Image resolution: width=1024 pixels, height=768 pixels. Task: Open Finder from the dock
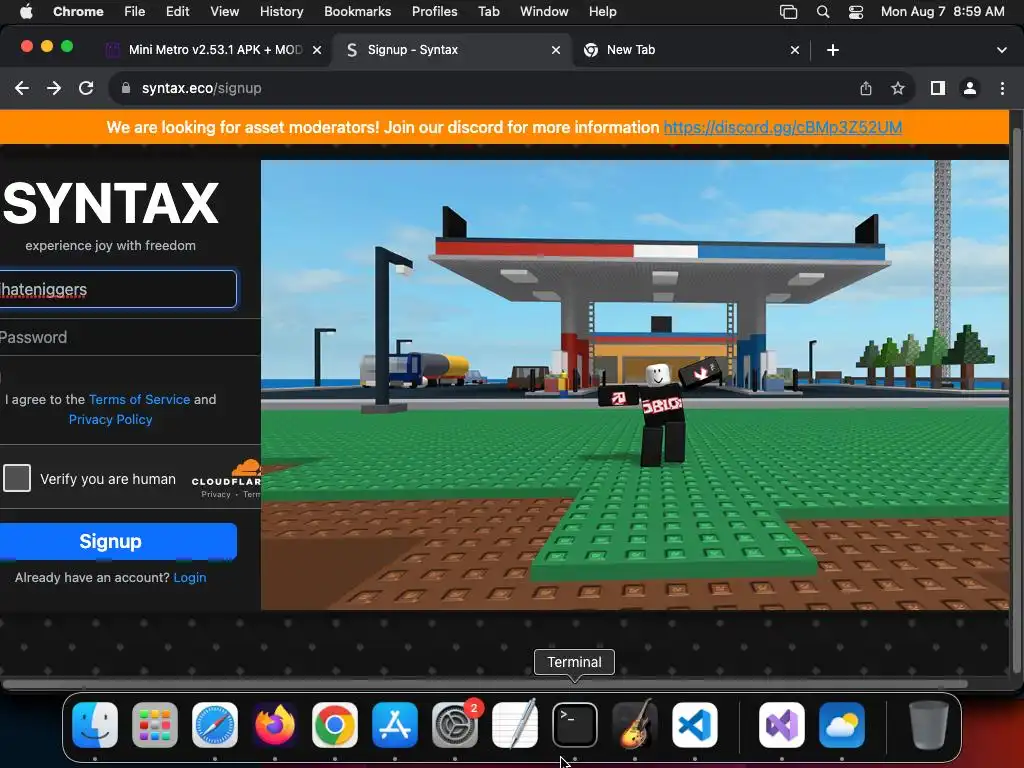tap(95, 725)
